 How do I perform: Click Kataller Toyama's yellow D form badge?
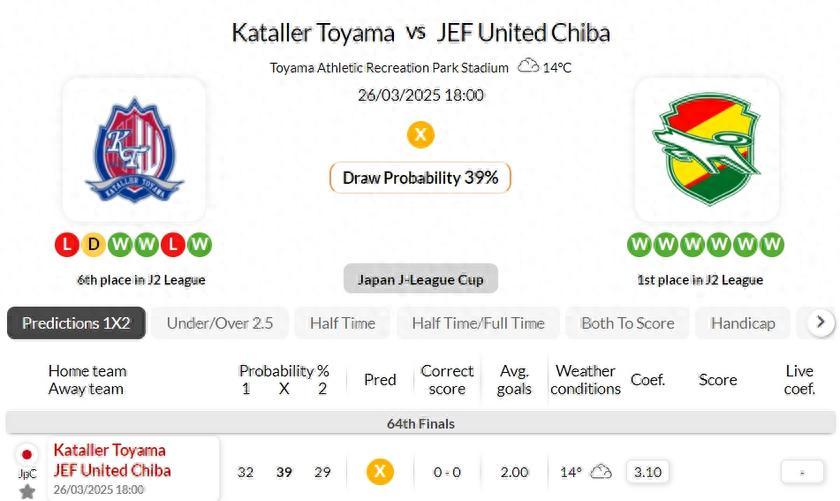tap(93, 244)
